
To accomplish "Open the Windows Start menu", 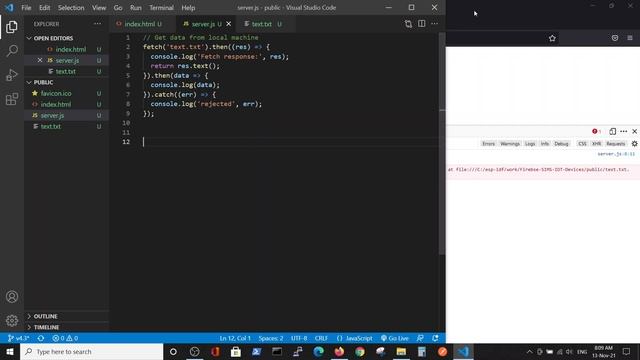I will (10, 351).
